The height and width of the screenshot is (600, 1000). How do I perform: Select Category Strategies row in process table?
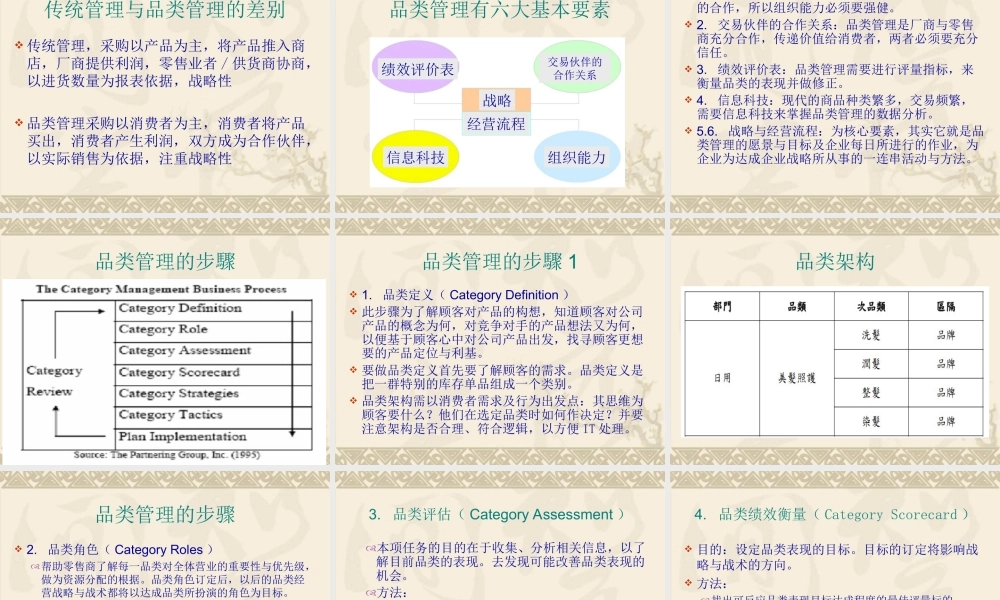point(214,394)
